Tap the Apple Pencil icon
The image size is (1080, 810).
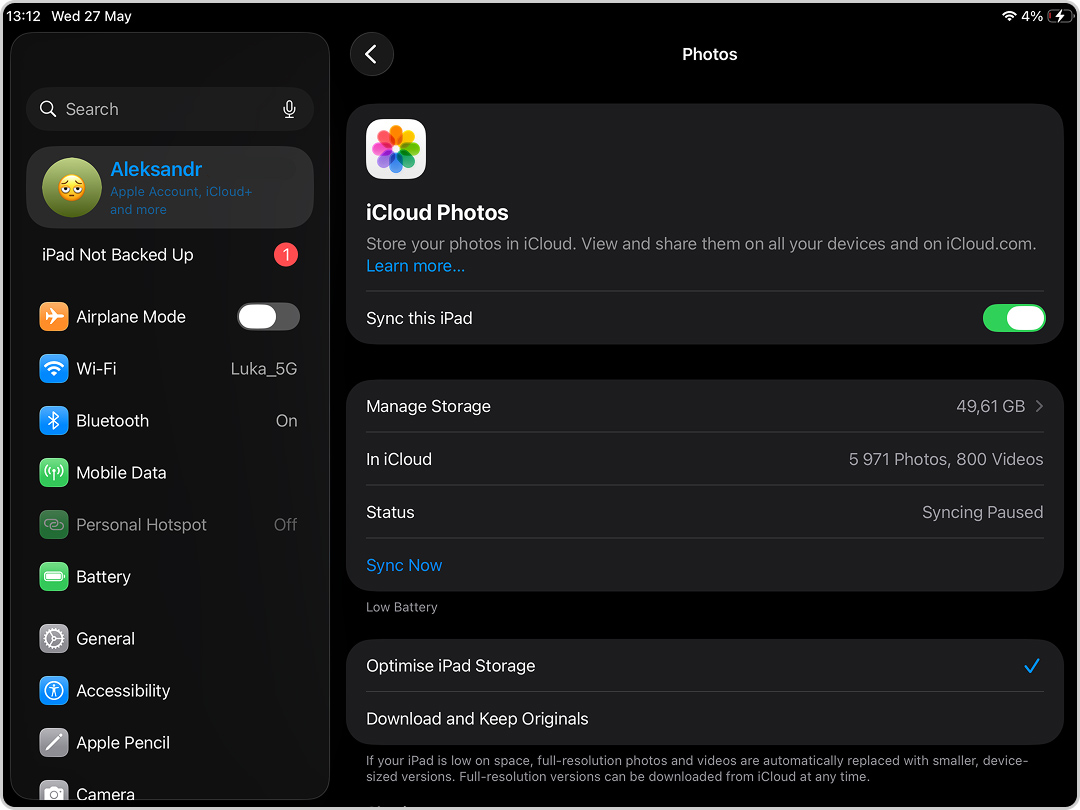[54, 742]
